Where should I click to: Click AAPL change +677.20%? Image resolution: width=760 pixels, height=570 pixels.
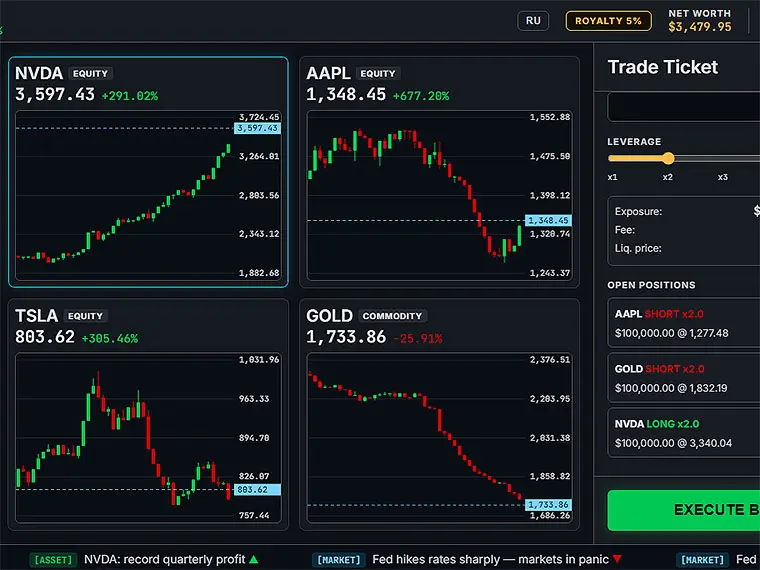click(421, 96)
